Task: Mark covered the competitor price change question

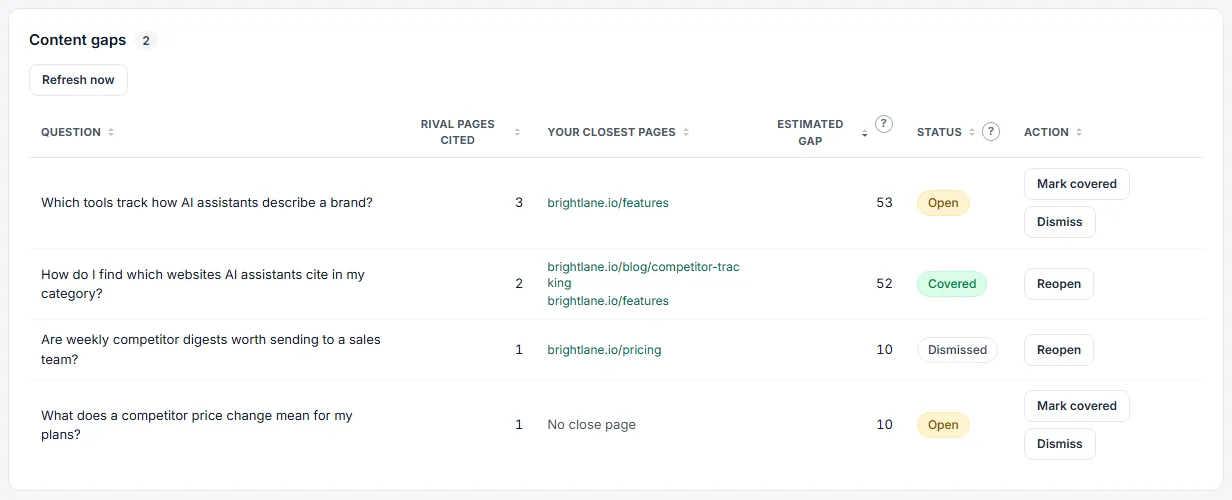Action: pyautogui.click(x=1077, y=406)
